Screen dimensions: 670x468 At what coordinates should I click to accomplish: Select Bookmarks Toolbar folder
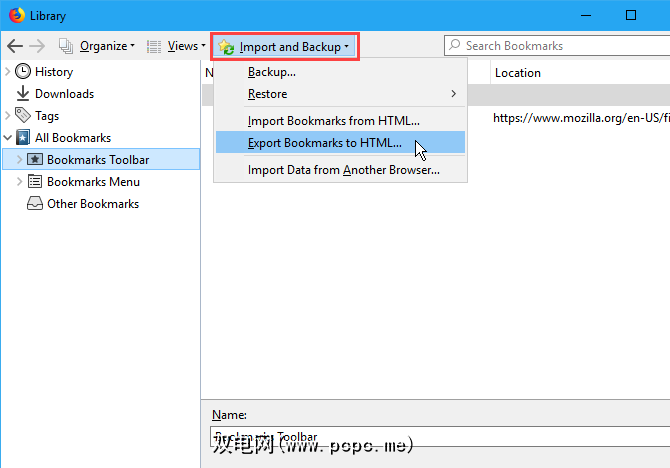pyautogui.click(x=101, y=159)
